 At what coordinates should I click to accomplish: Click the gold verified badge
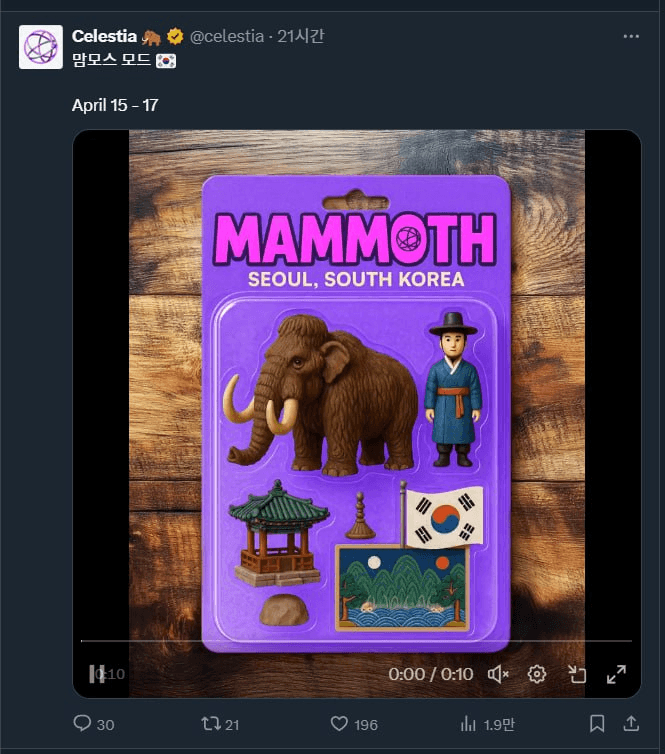coord(175,36)
